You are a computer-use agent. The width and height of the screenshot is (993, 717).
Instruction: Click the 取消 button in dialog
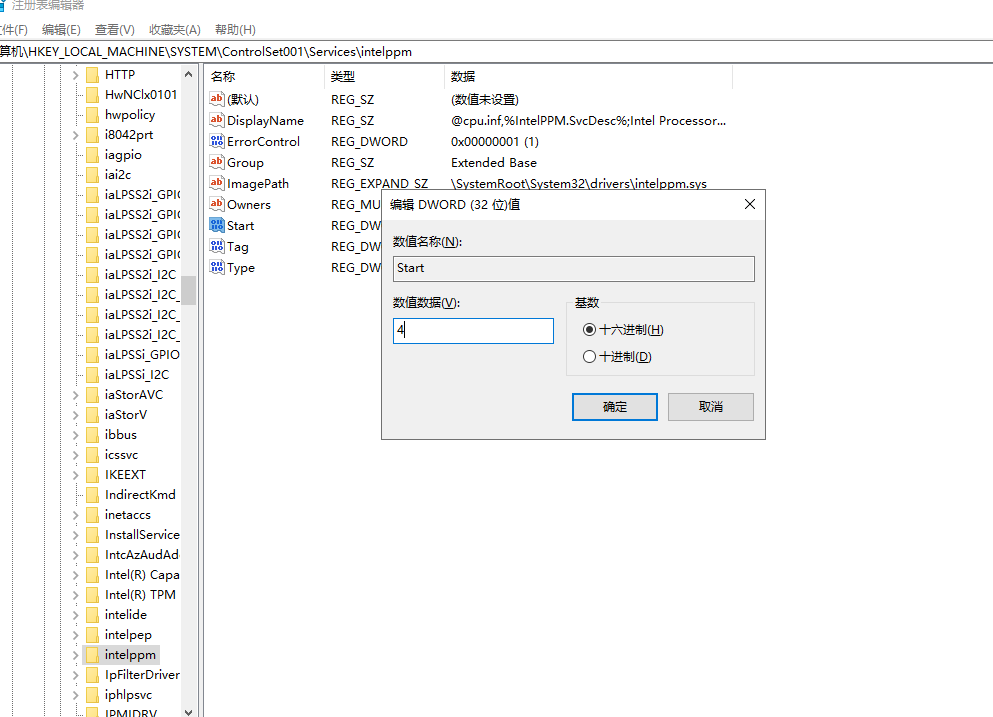click(710, 407)
